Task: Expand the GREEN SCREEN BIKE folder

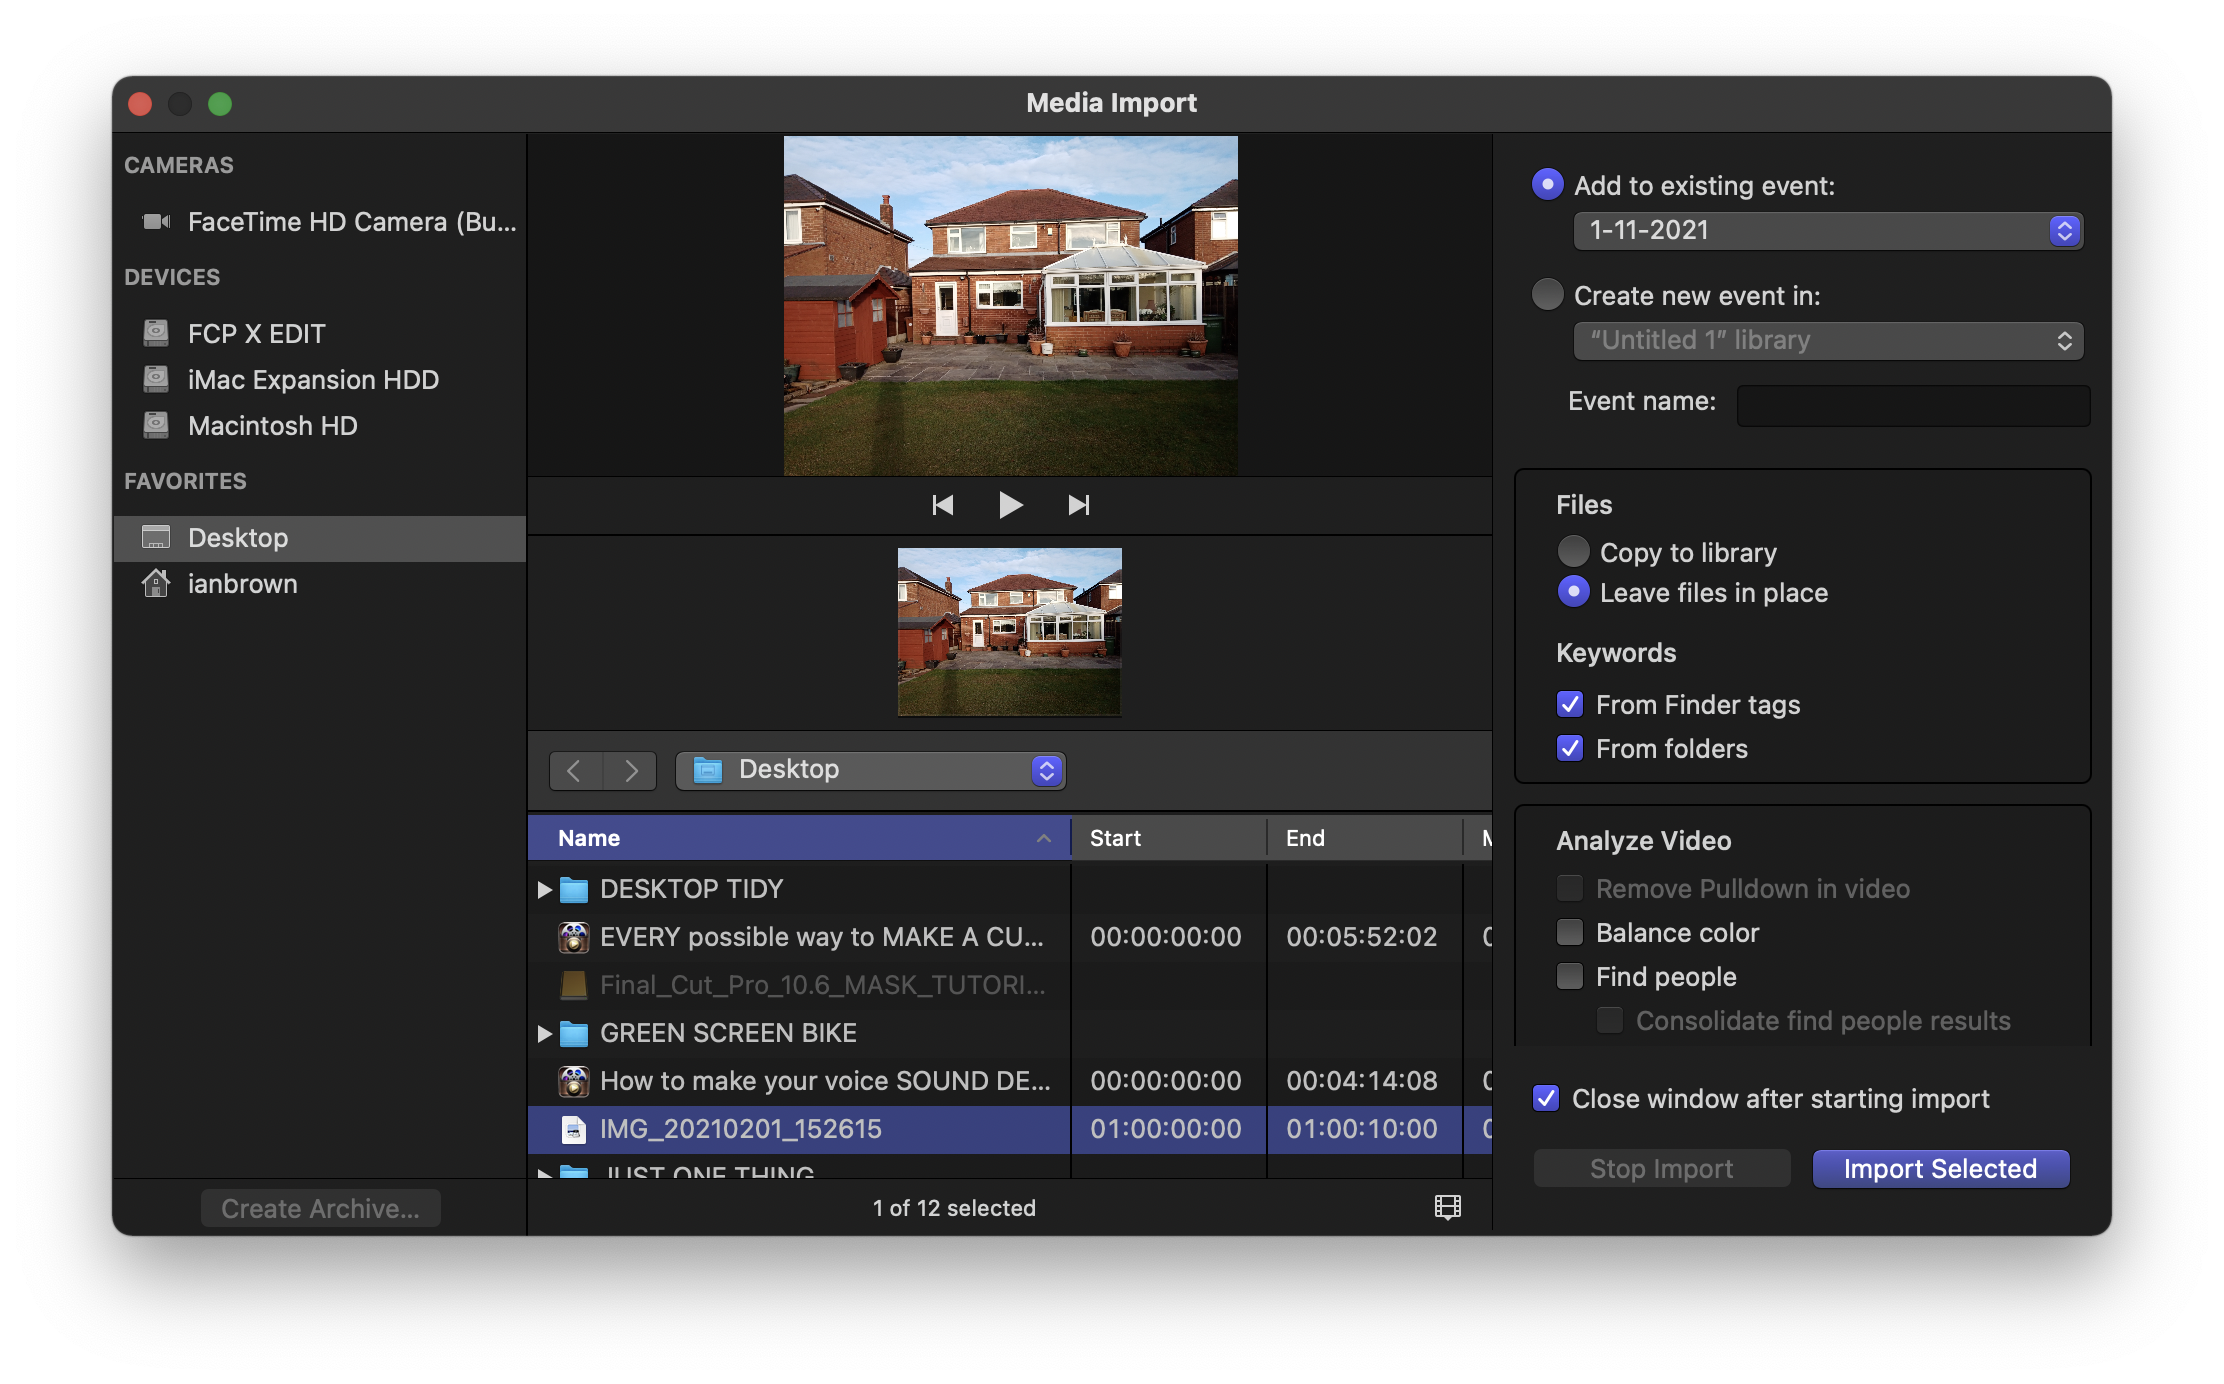Action: (x=544, y=1033)
